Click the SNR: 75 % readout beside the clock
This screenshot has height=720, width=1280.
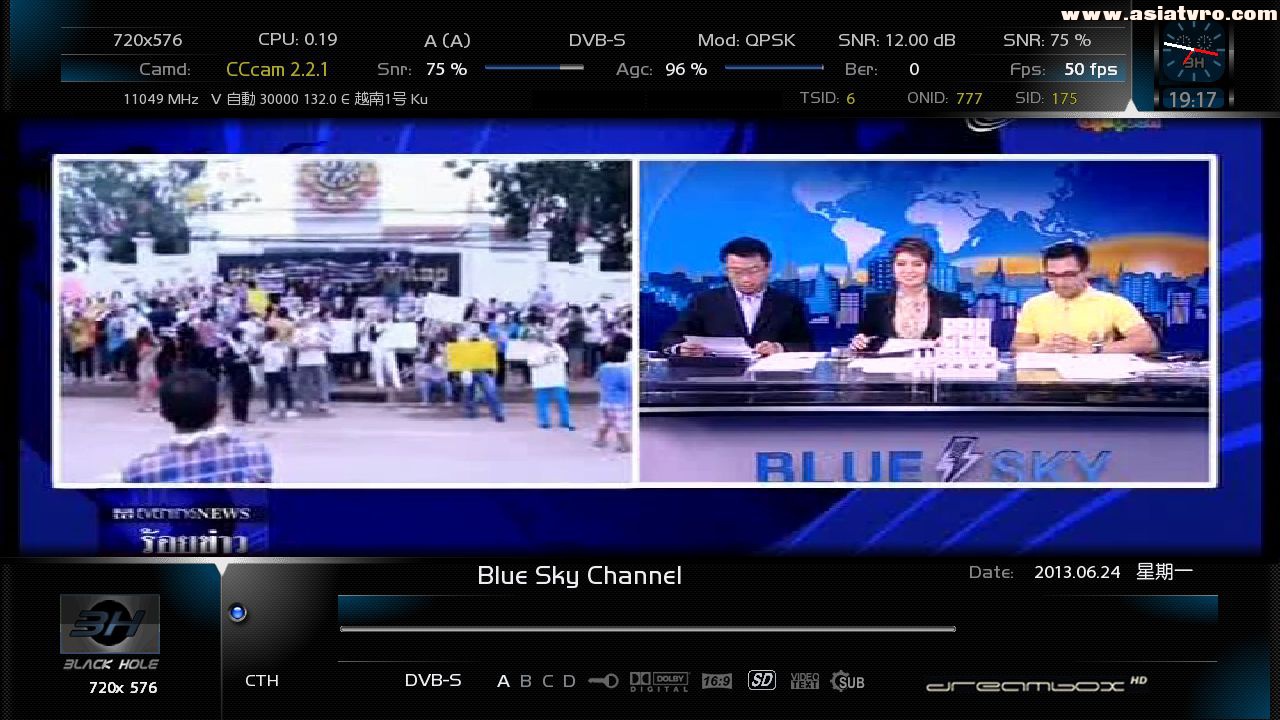[x=1047, y=40]
